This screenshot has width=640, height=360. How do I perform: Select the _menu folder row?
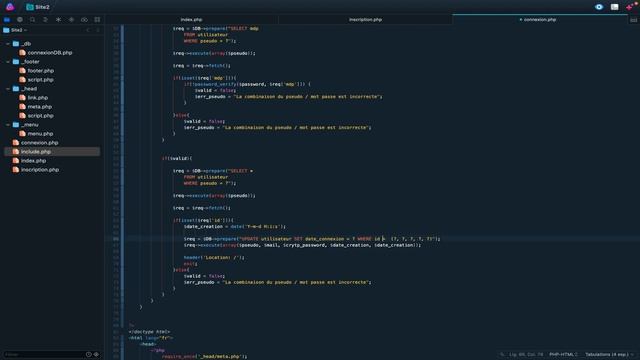(x=52, y=124)
